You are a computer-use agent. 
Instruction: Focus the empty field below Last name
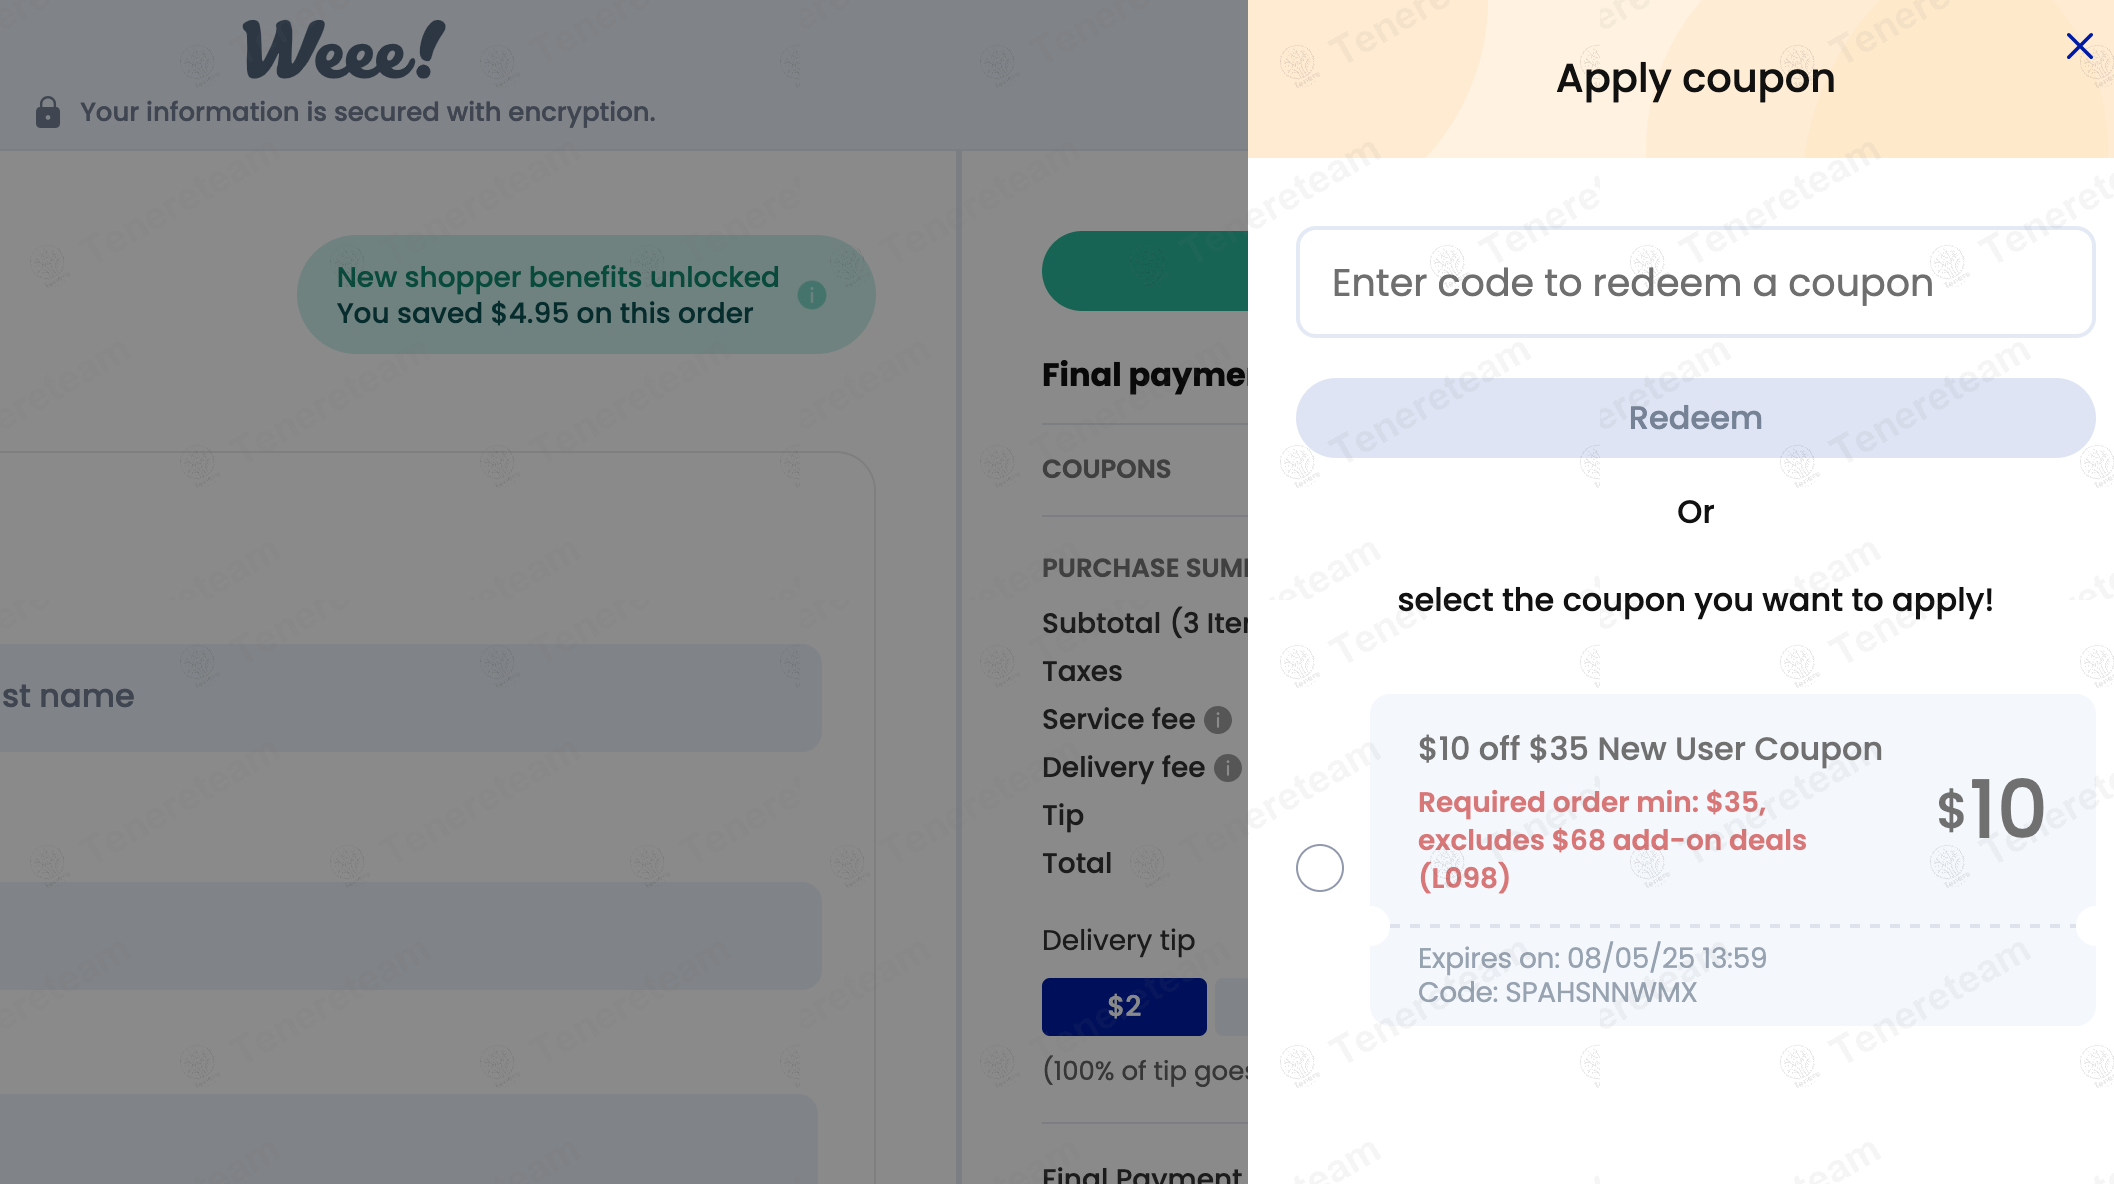pyautogui.click(x=410, y=935)
